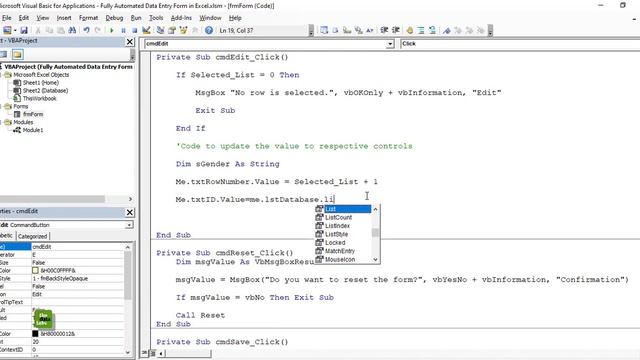This screenshot has height=360, width=640.
Task: Select Locked in the autocomplete popup
Action: (x=343, y=242)
